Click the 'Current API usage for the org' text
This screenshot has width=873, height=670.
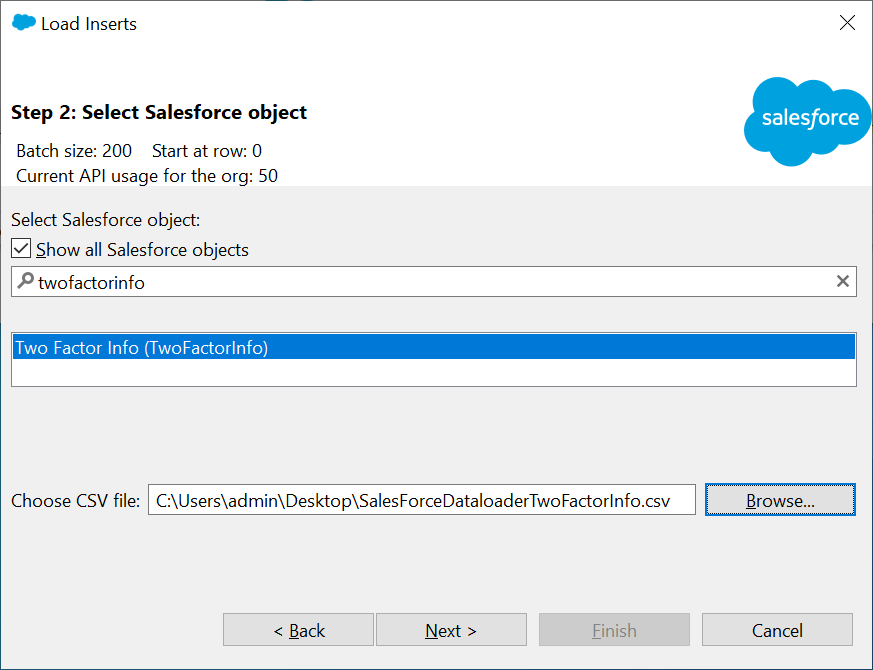click(x=147, y=176)
